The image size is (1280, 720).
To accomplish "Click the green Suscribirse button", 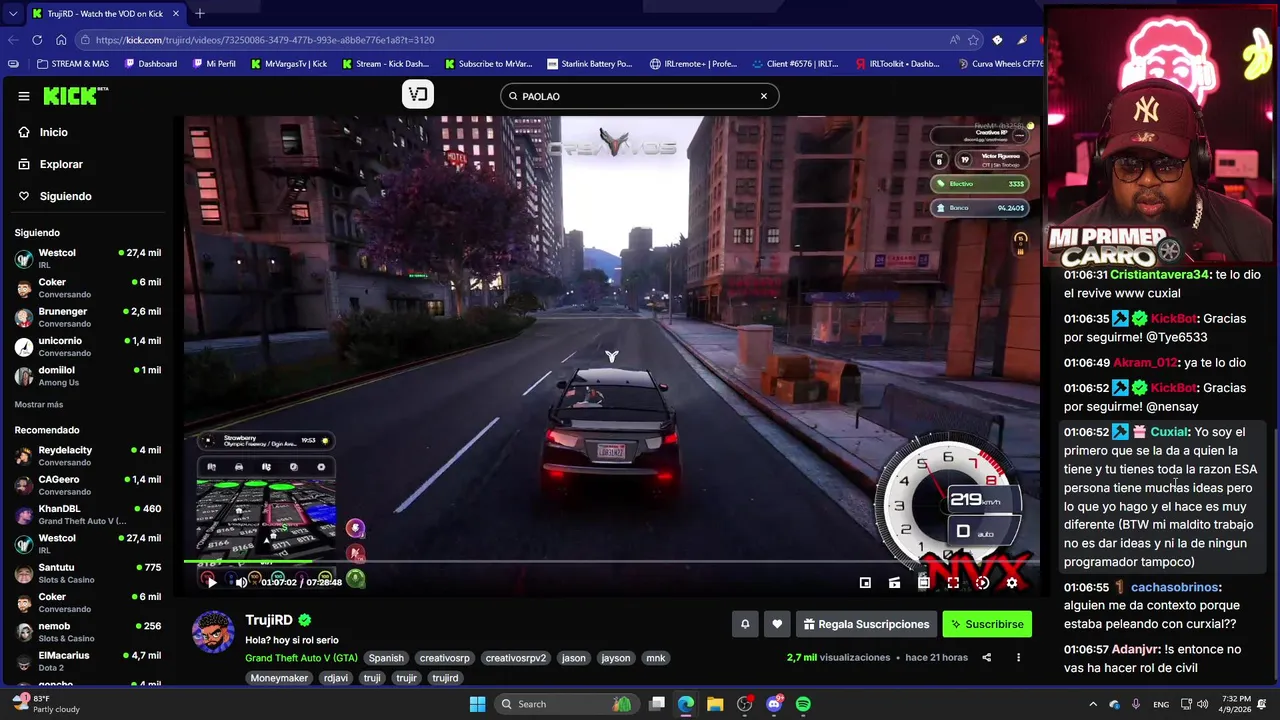I will click(x=987, y=624).
